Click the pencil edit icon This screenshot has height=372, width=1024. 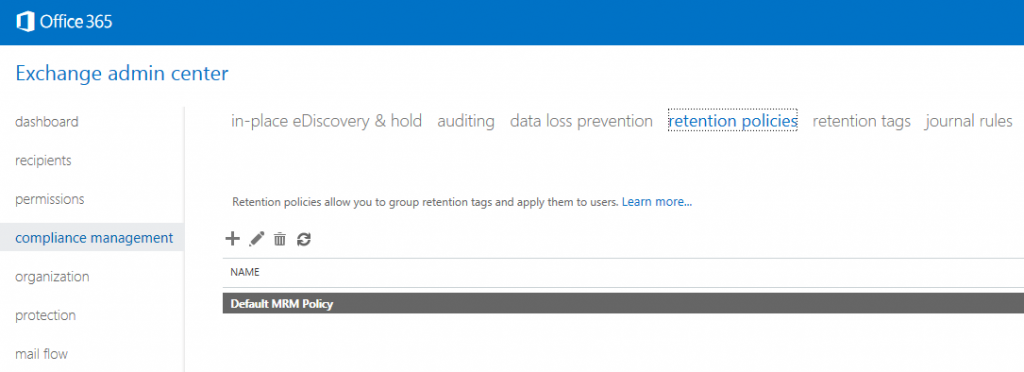(257, 240)
